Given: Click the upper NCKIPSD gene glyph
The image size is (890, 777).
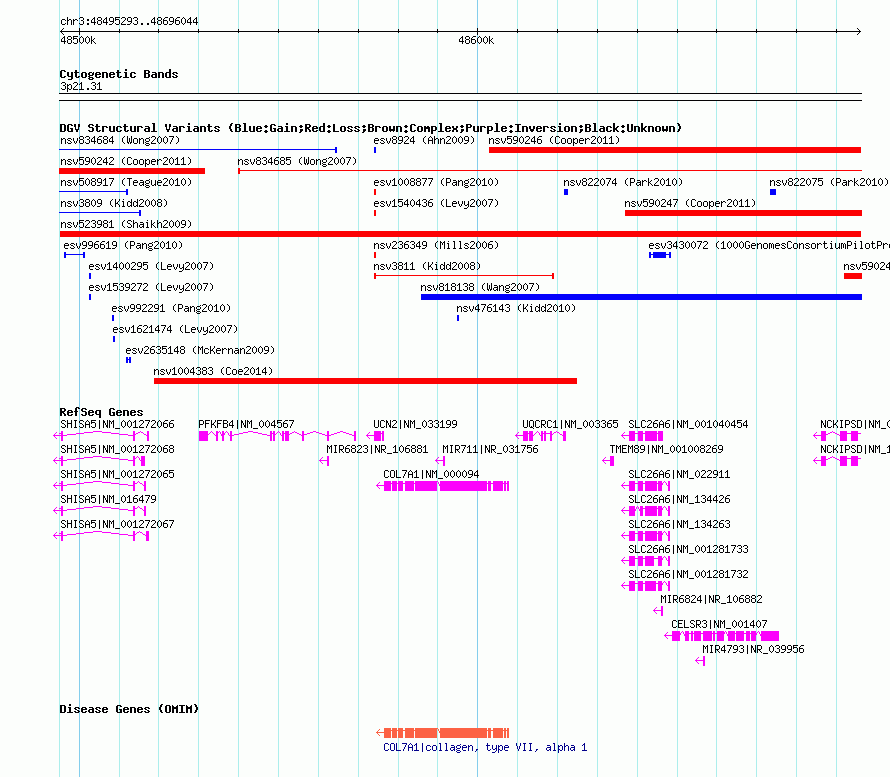Looking at the screenshot, I should pos(837,436).
